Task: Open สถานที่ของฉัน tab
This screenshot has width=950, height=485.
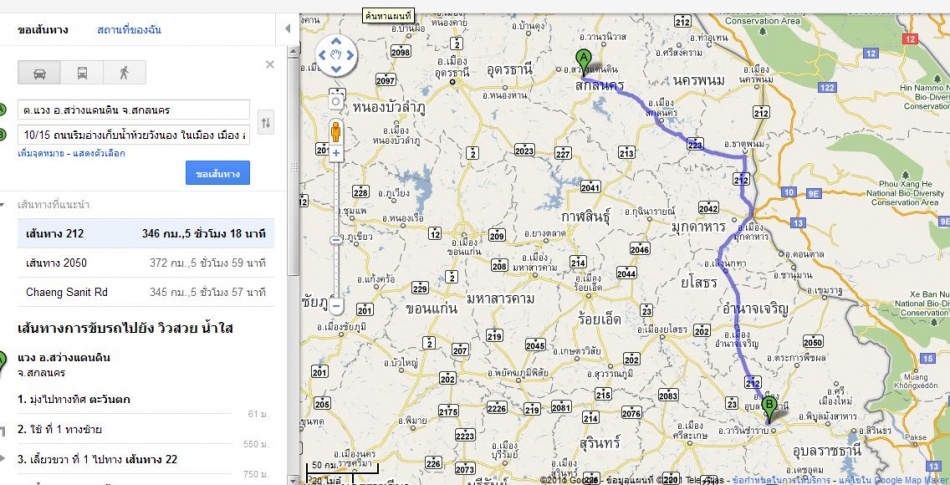Action: tap(129, 30)
